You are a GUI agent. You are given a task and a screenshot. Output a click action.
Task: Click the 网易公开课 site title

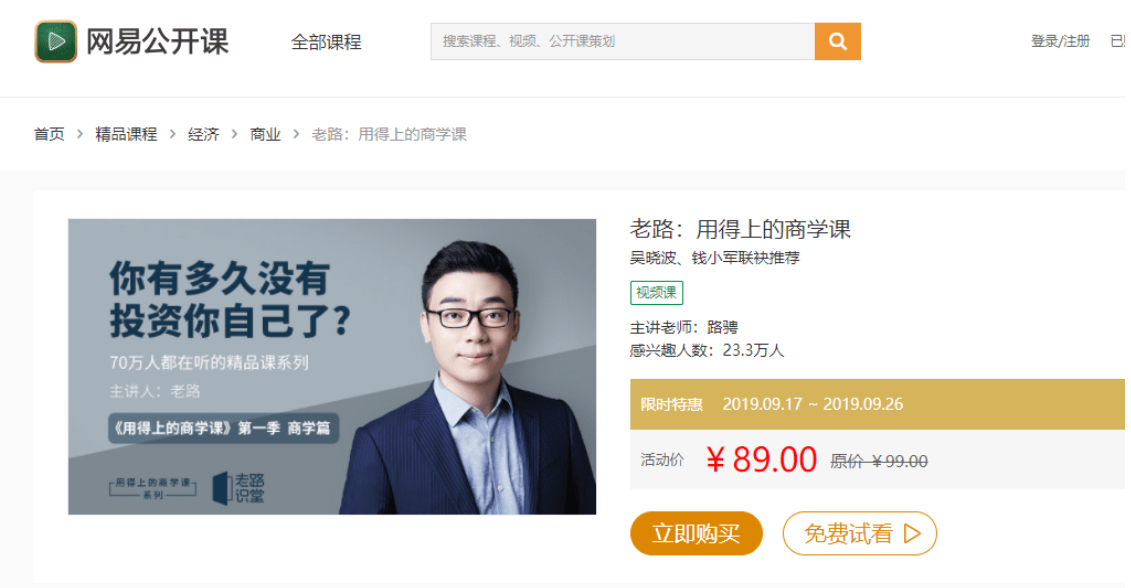pos(157,41)
